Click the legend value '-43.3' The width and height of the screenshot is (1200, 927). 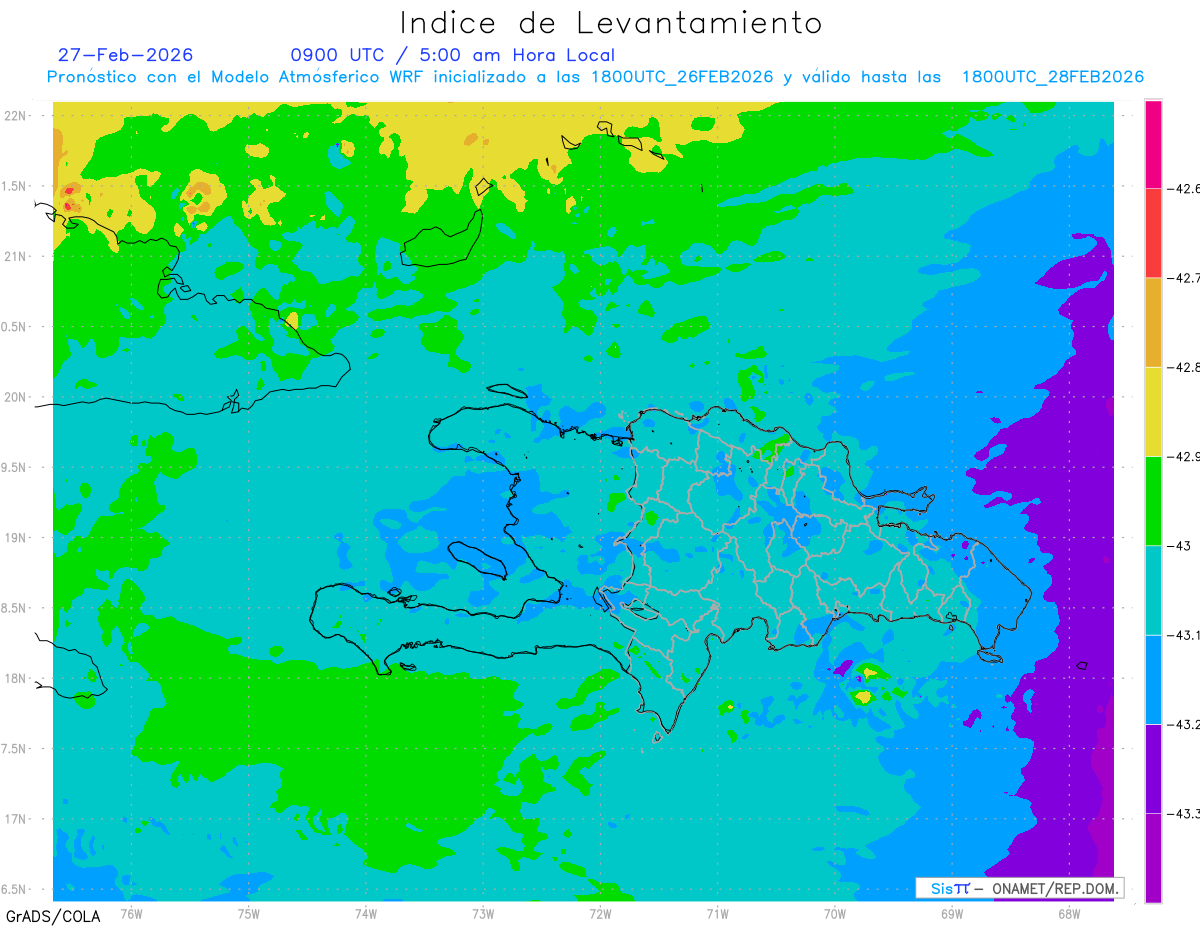(1184, 813)
